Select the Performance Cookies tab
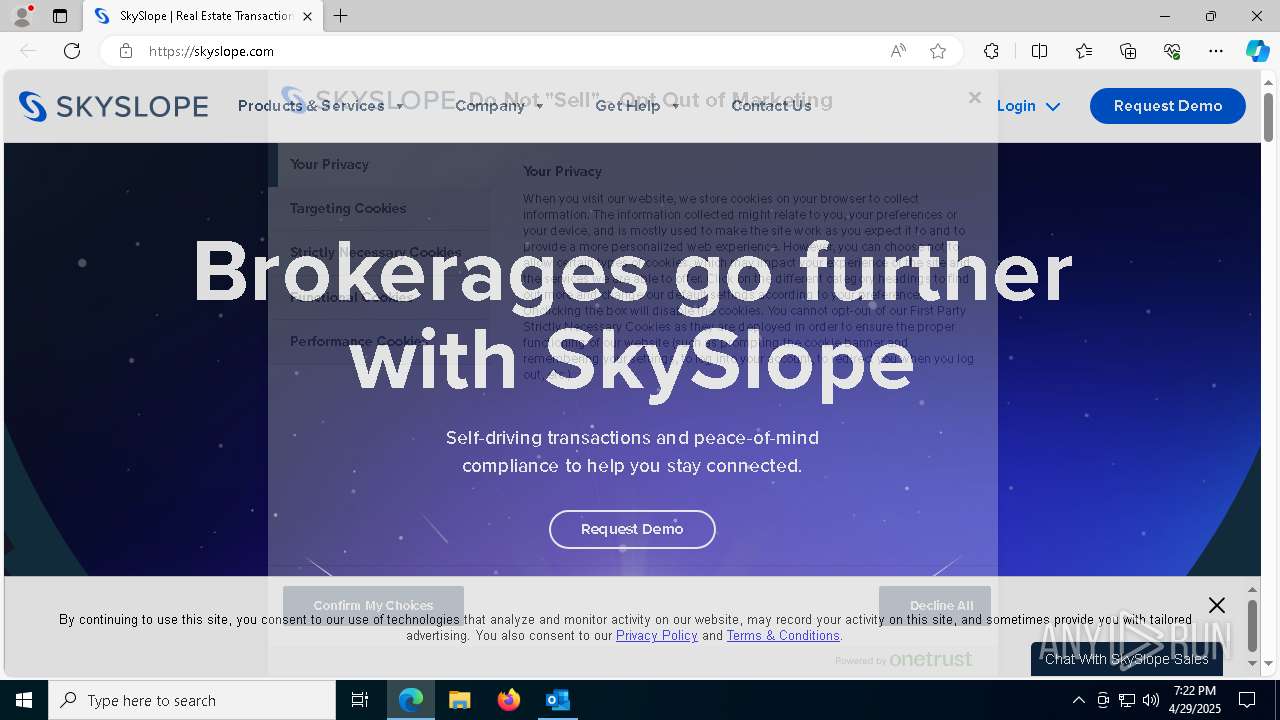Image resolution: width=1280 pixels, height=720 pixels. pyautogui.click(x=379, y=341)
